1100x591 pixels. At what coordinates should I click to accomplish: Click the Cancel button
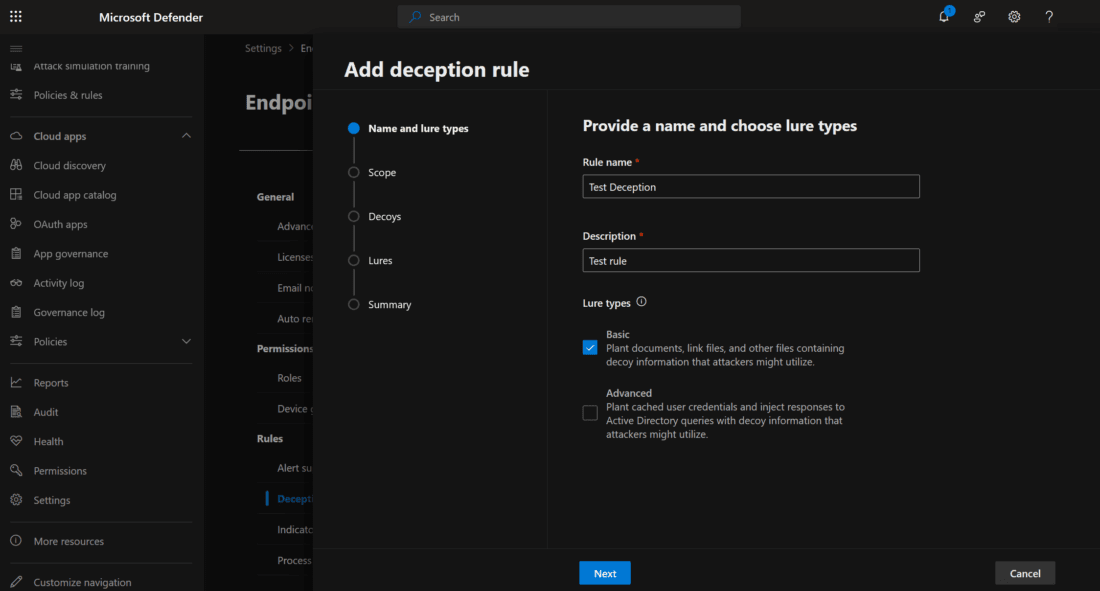(1025, 573)
